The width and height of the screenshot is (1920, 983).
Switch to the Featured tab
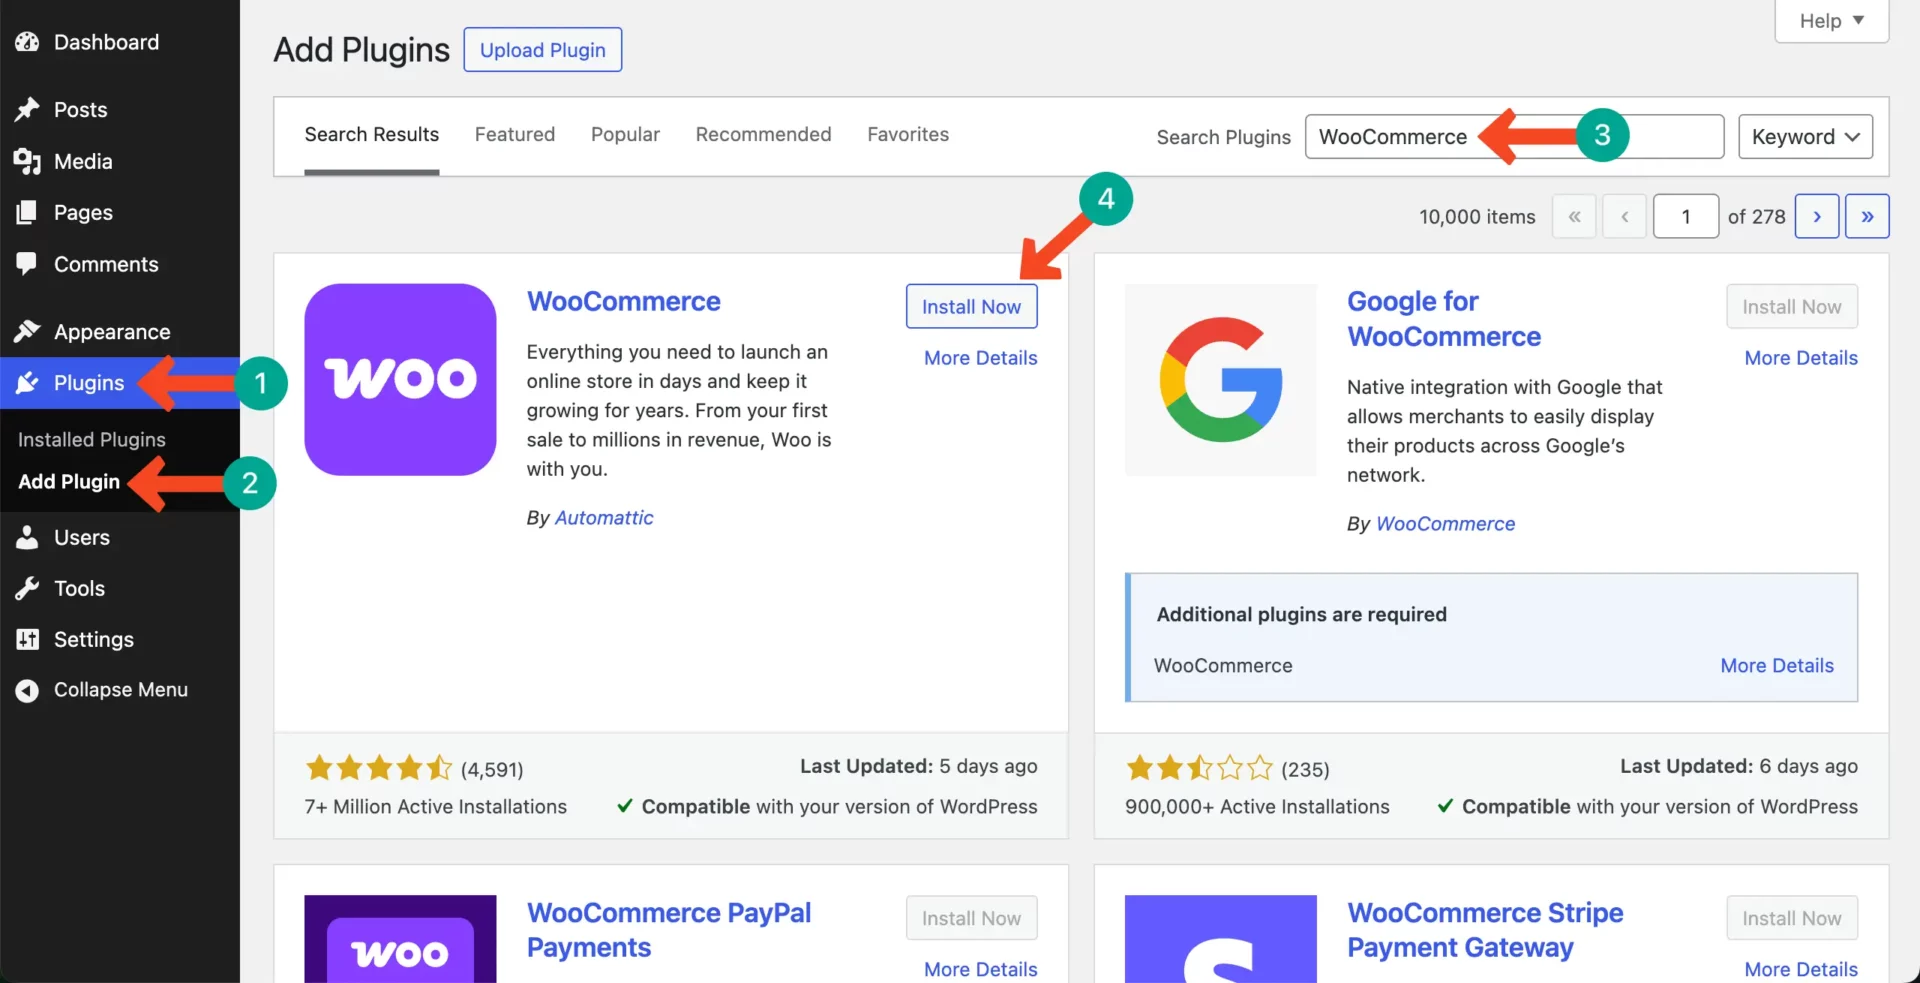tap(515, 134)
